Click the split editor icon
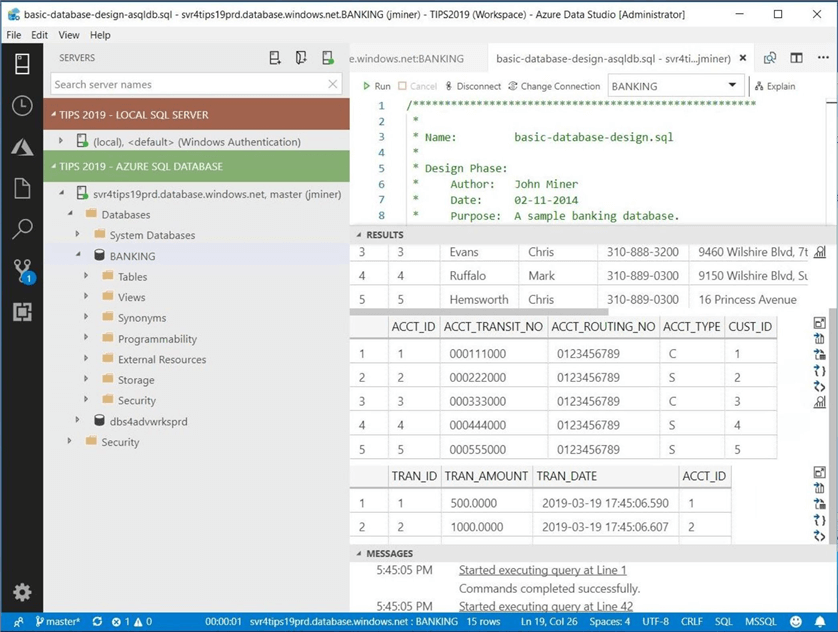Screen dimensions: 838x632 tap(796, 58)
